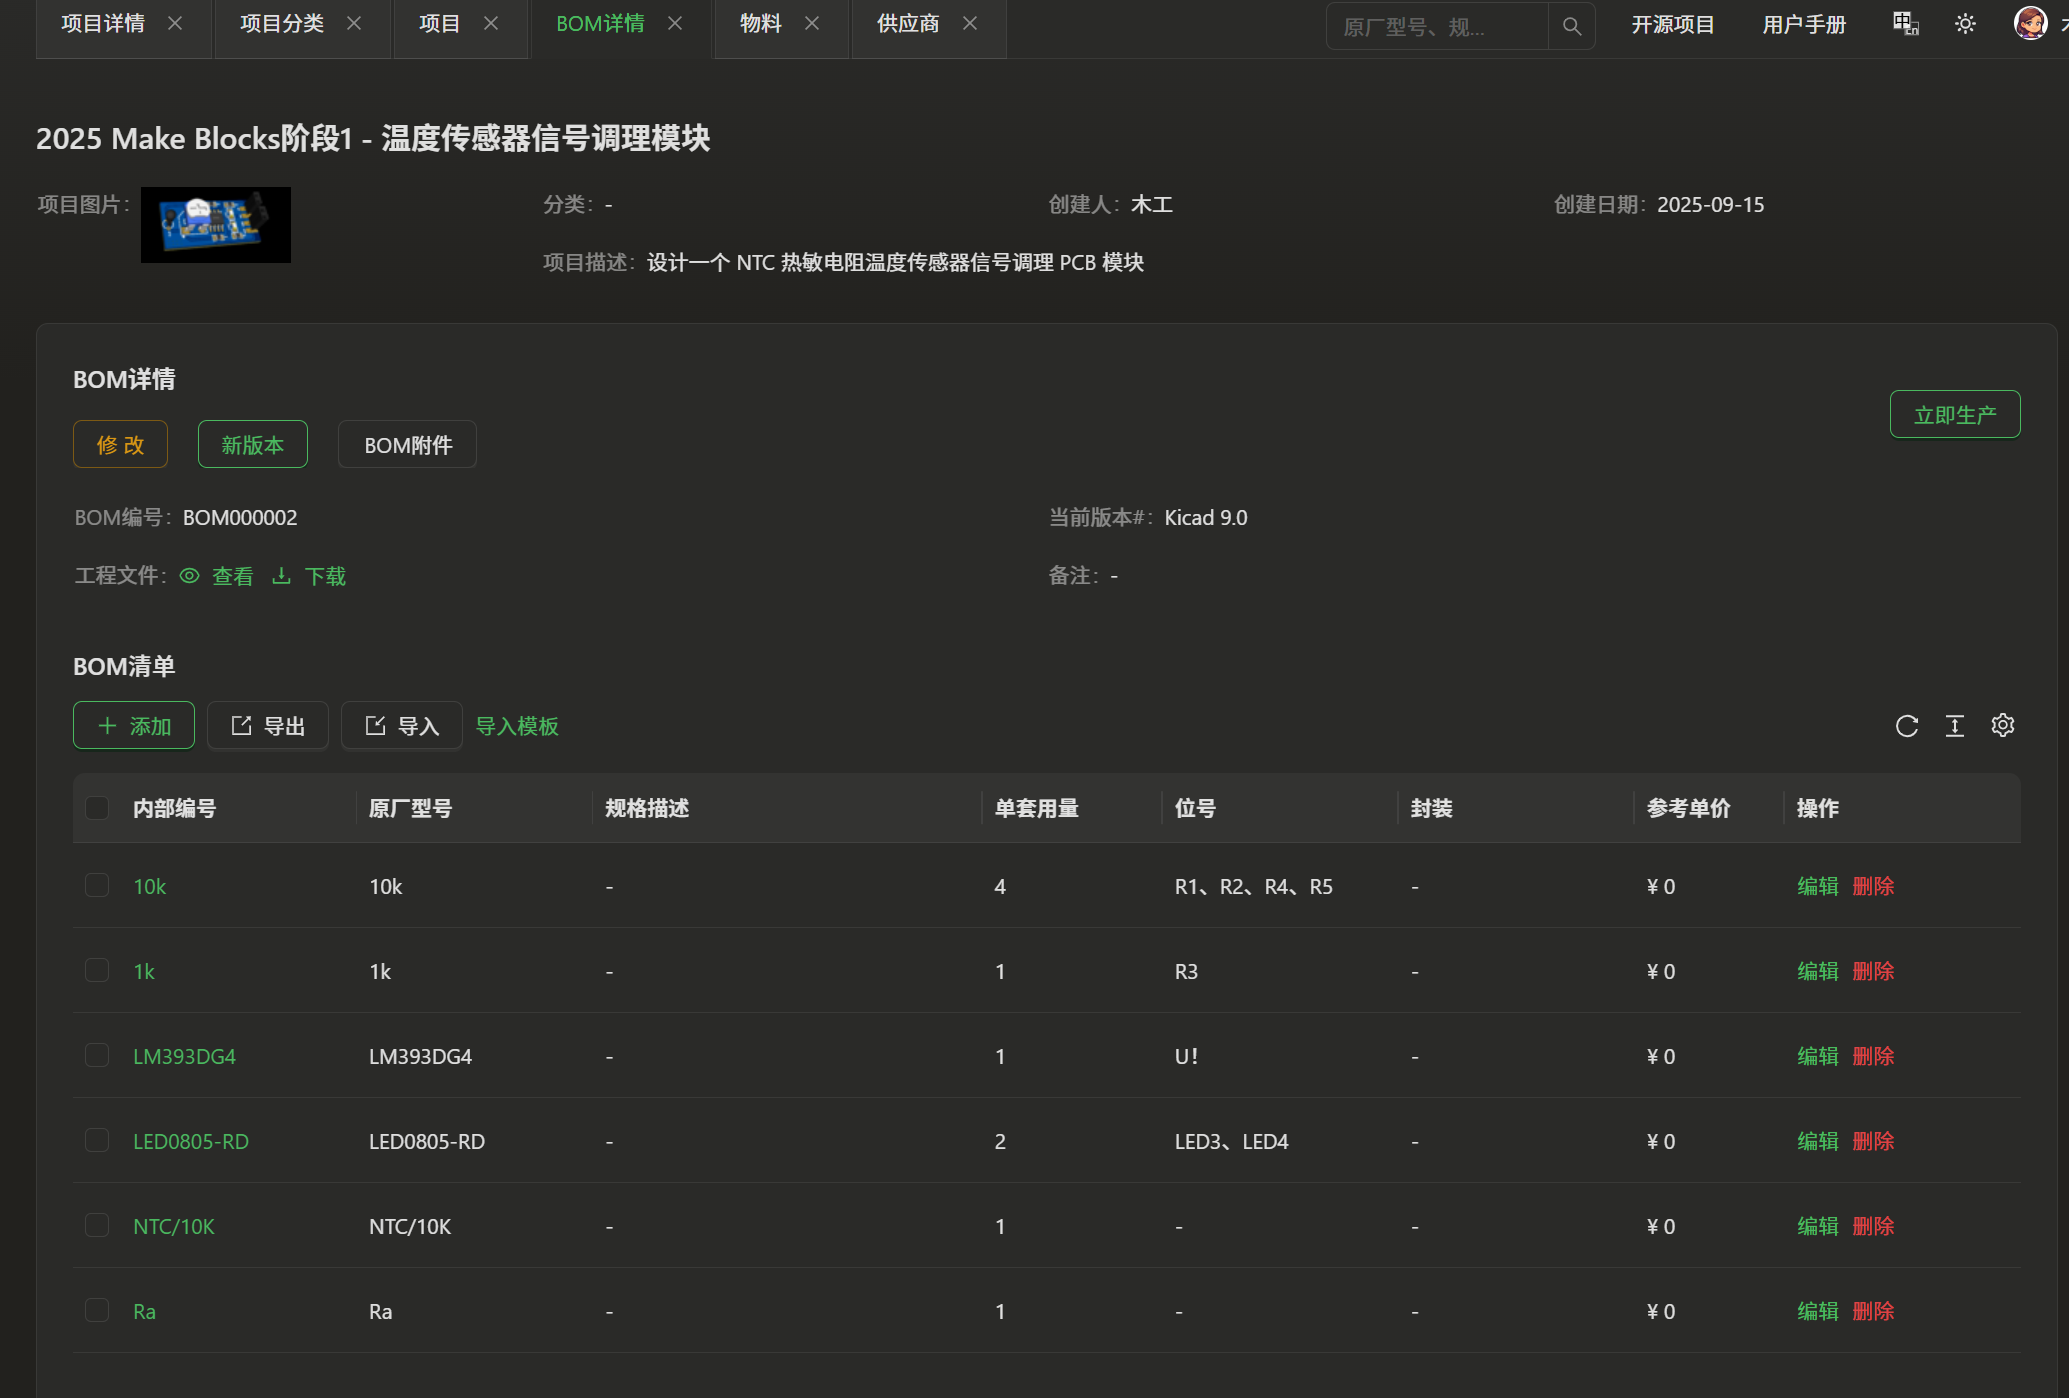The height and width of the screenshot is (1398, 2069).
Task: Click the 立即生产 button
Action: point(1954,414)
